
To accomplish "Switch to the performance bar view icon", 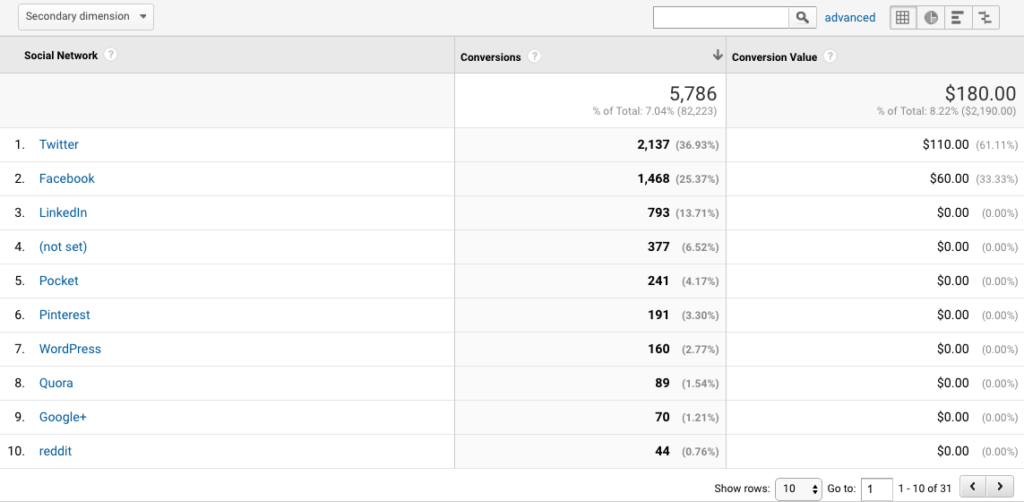I will 958,18.
